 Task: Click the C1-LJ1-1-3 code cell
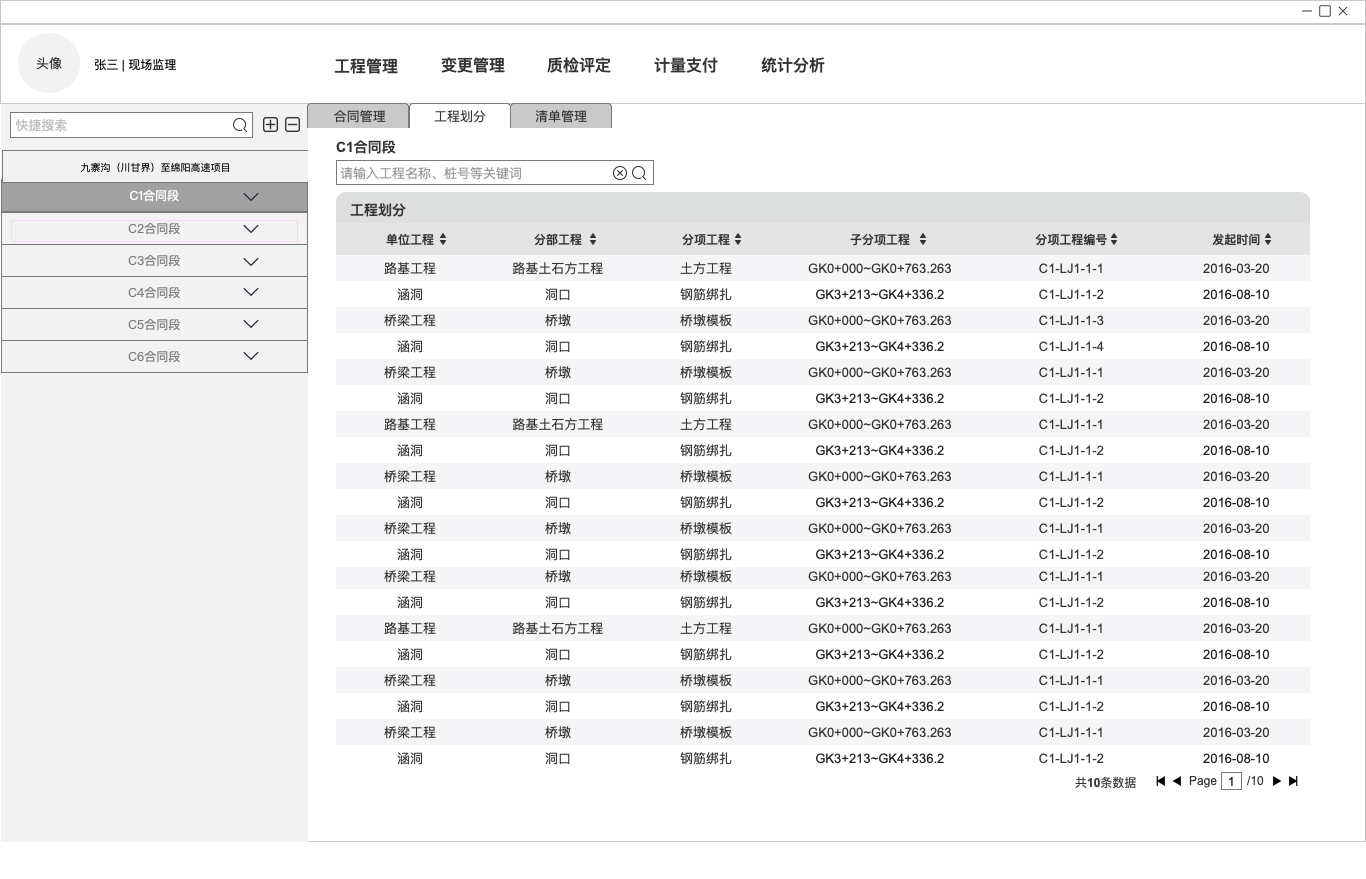1071,320
